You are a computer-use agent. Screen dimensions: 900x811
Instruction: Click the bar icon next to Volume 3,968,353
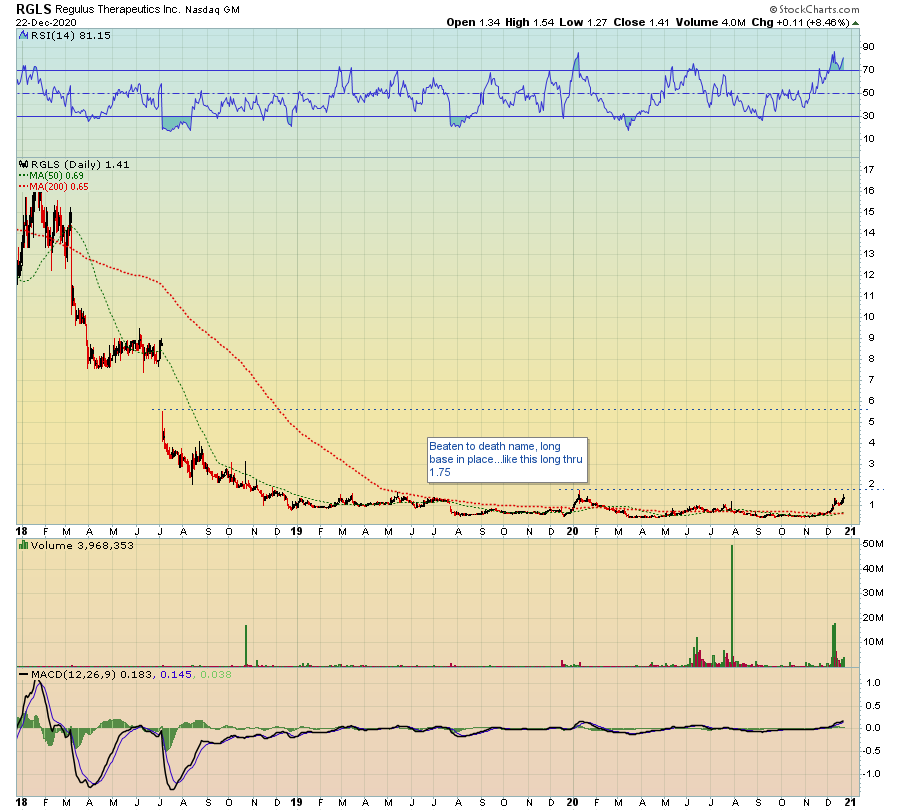click(24, 545)
